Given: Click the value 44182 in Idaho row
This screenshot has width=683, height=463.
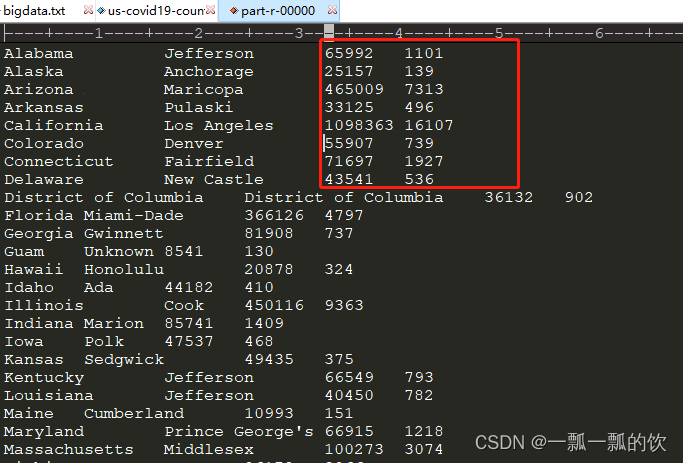Looking at the screenshot, I should (x=189, y=287).
